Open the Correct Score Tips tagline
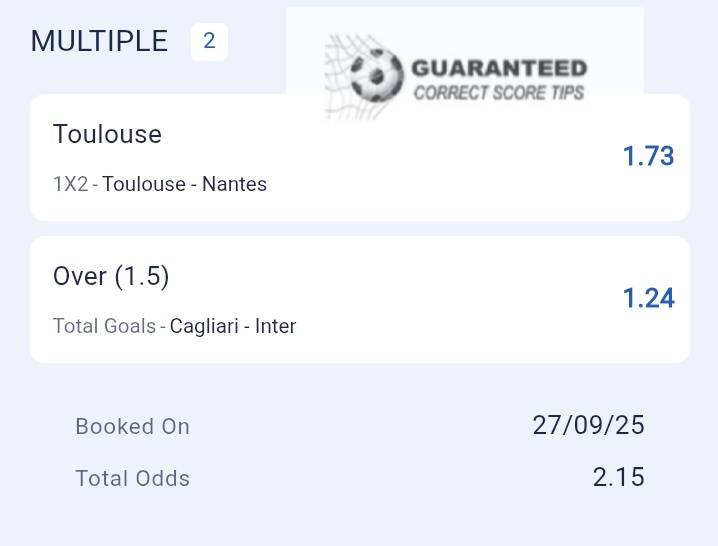718x546 pixels. [x=498, y=94]
